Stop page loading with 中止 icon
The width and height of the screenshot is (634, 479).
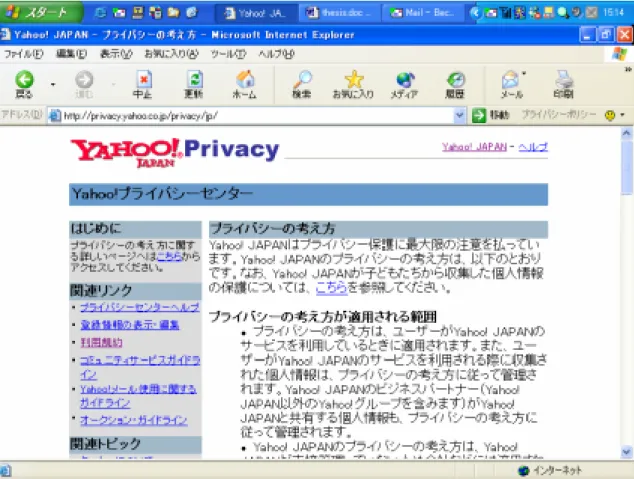pos(143,84)
